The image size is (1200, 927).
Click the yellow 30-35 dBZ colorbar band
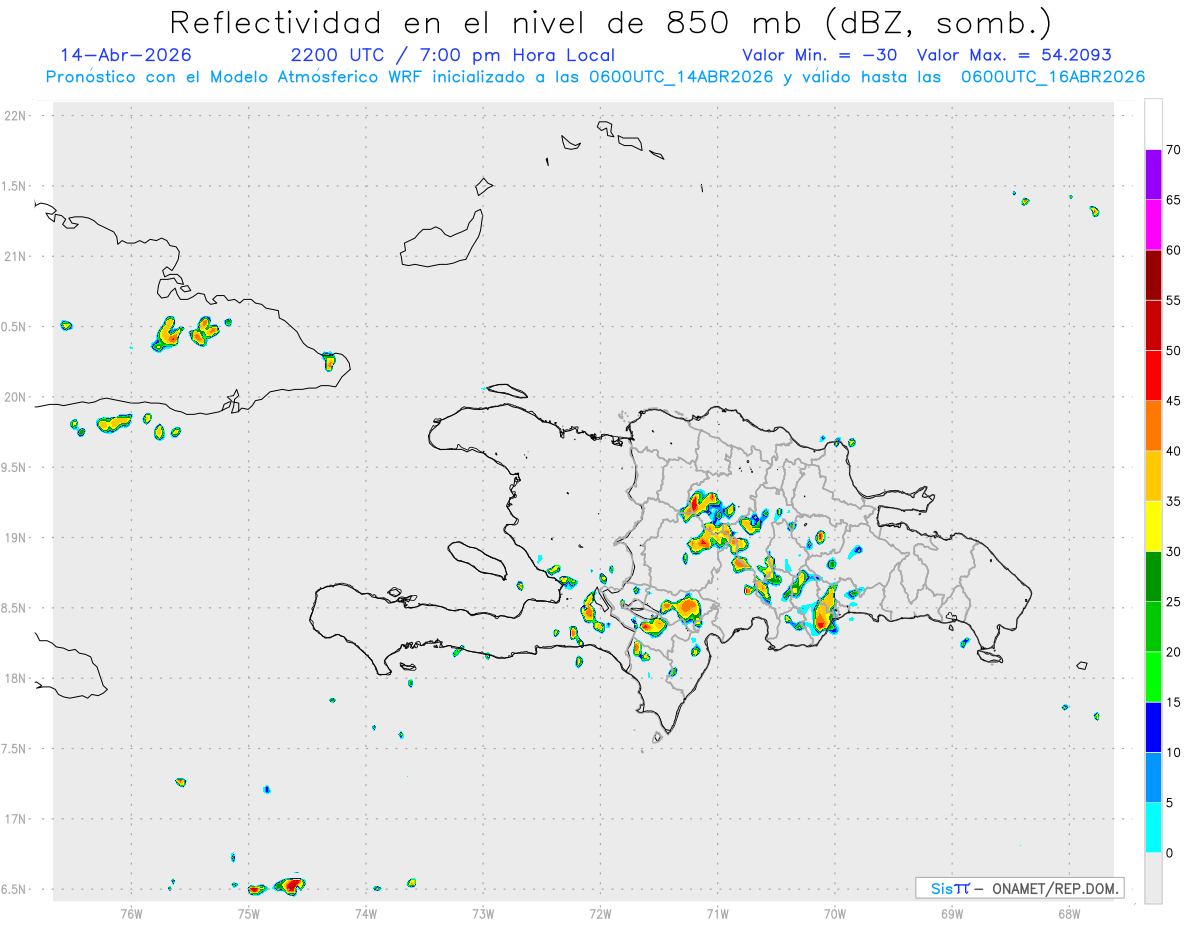(1153, 526)
